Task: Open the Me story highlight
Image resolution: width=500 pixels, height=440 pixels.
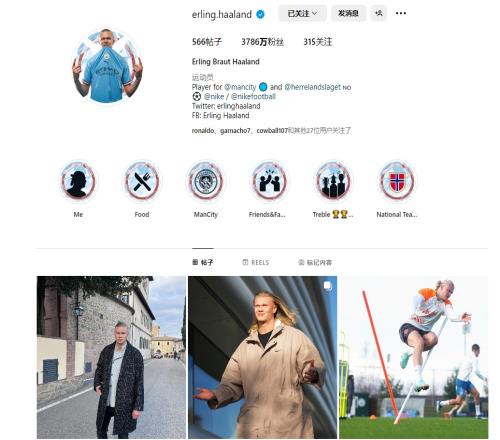Action: (78, 181)
